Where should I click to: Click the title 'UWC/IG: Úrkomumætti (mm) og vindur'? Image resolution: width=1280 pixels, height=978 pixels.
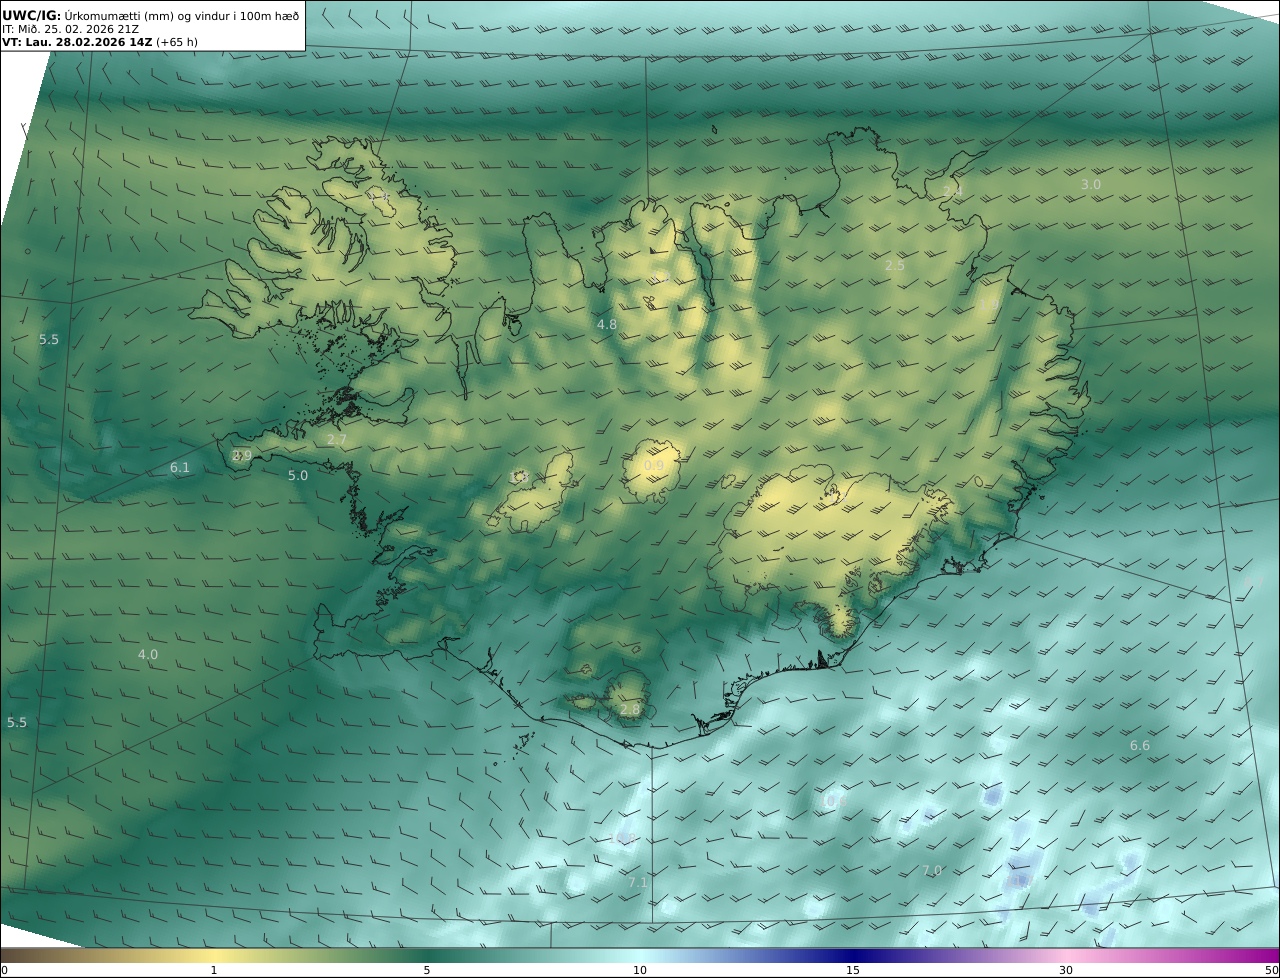[151, 15]
